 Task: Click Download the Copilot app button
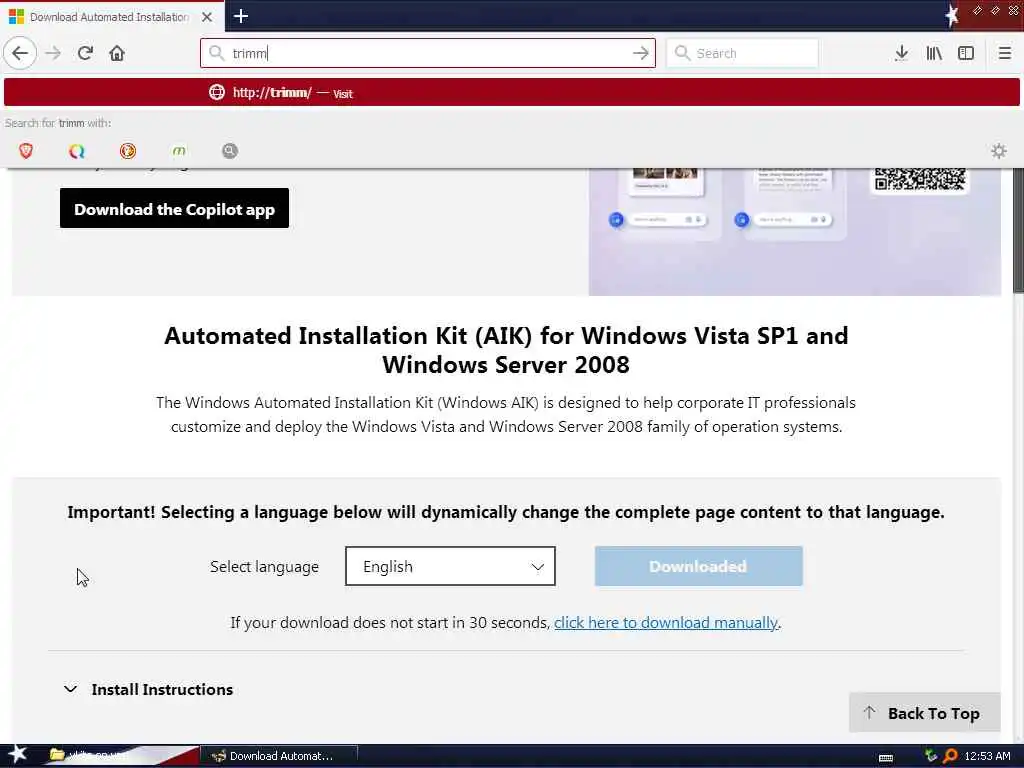pos(174,208)
